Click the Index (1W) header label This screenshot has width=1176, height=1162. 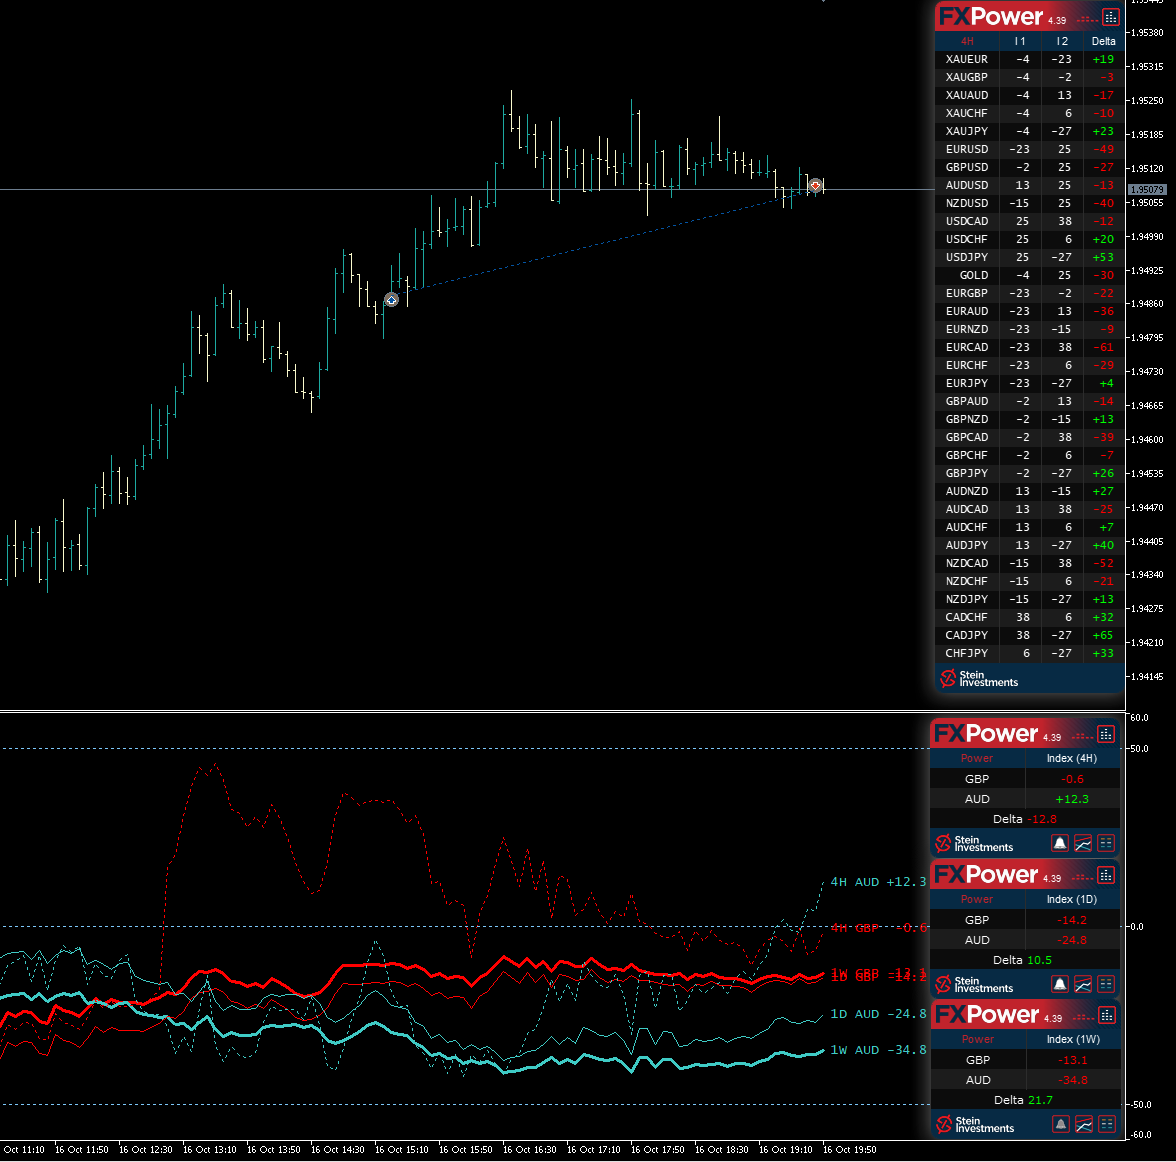tap(1073, 1039)
